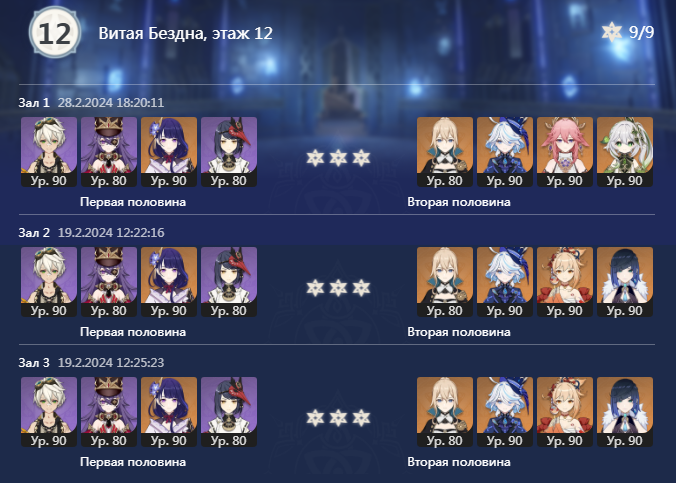Image resolution: width=676 pixels, height=483 pixels.
Task: Click the Зал 1 timestamp 28.2.2024 18:20:11
Action: pos(111,103)
